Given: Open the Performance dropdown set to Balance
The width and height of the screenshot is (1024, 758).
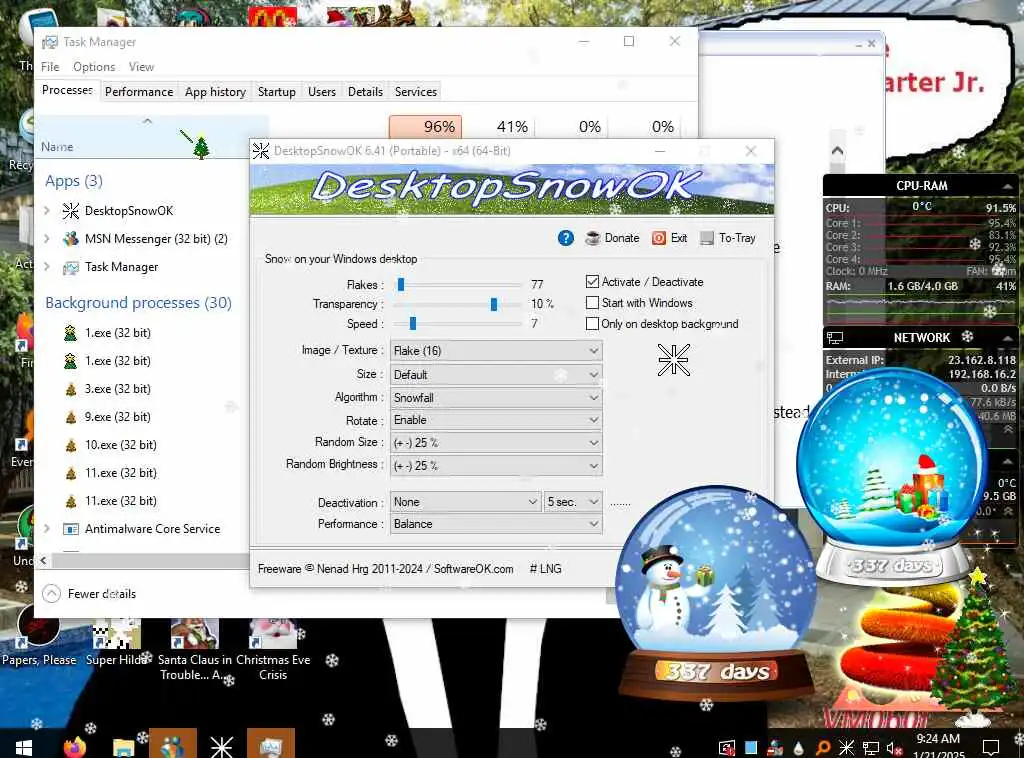Looking at the screenshot, I should (496, 524).
